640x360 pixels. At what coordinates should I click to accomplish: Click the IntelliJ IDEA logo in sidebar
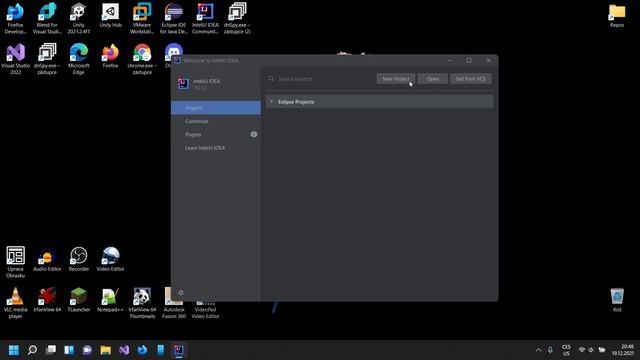(183, 84)
